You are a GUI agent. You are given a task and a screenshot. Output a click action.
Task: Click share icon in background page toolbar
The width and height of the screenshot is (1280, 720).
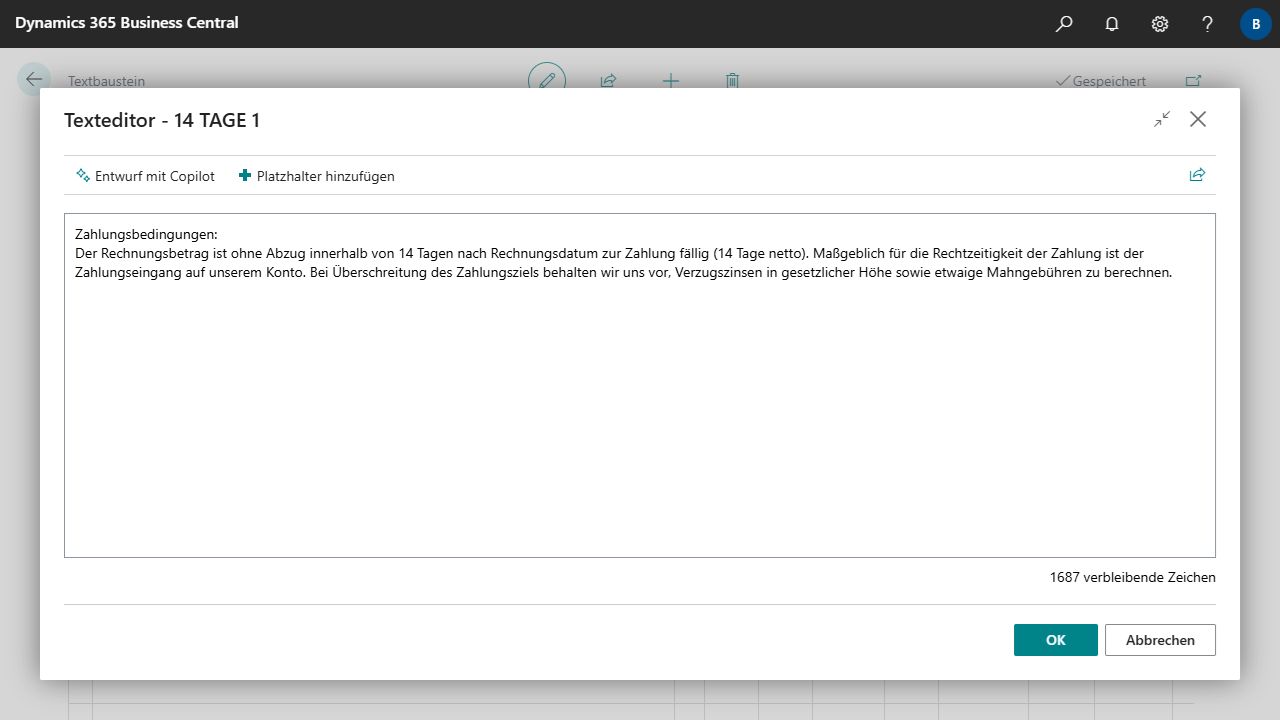[608, 80]
